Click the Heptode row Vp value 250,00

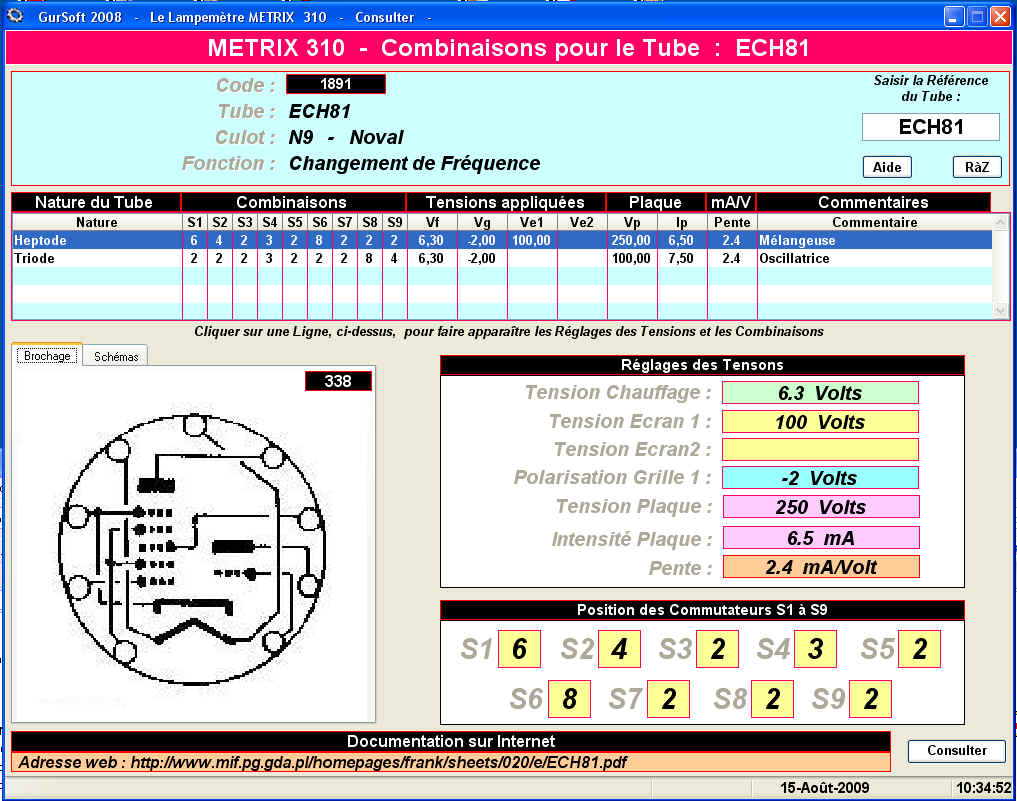coord(630,240)
